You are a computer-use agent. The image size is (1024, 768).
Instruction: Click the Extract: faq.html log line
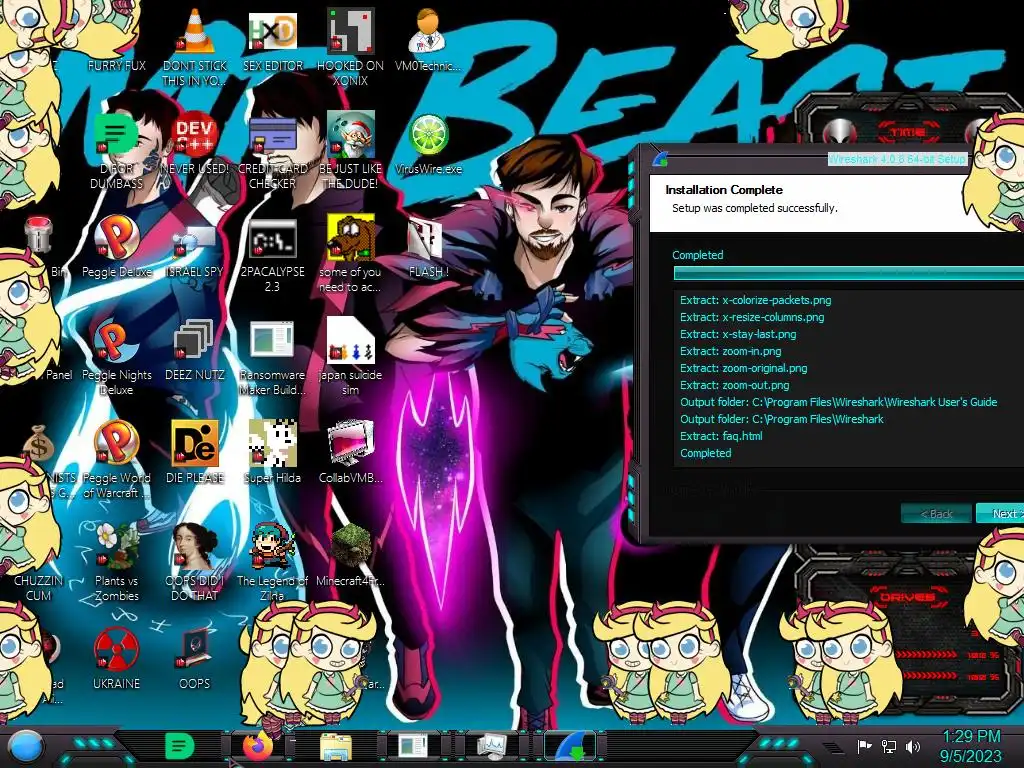(x=721, y=436)
